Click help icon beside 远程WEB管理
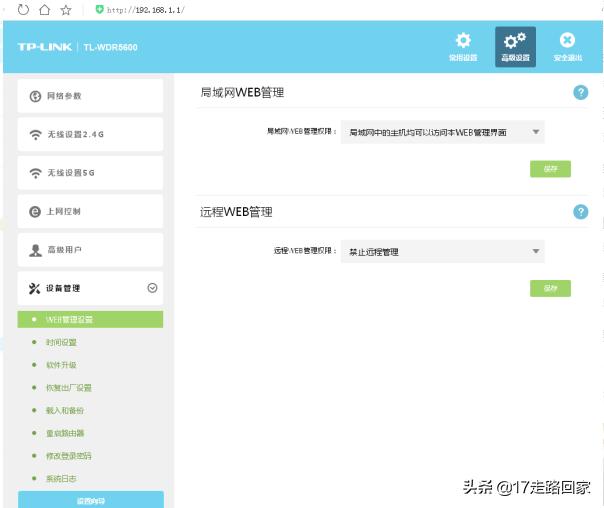This screenshot has width=604, height=508. (x=580, y=212)
